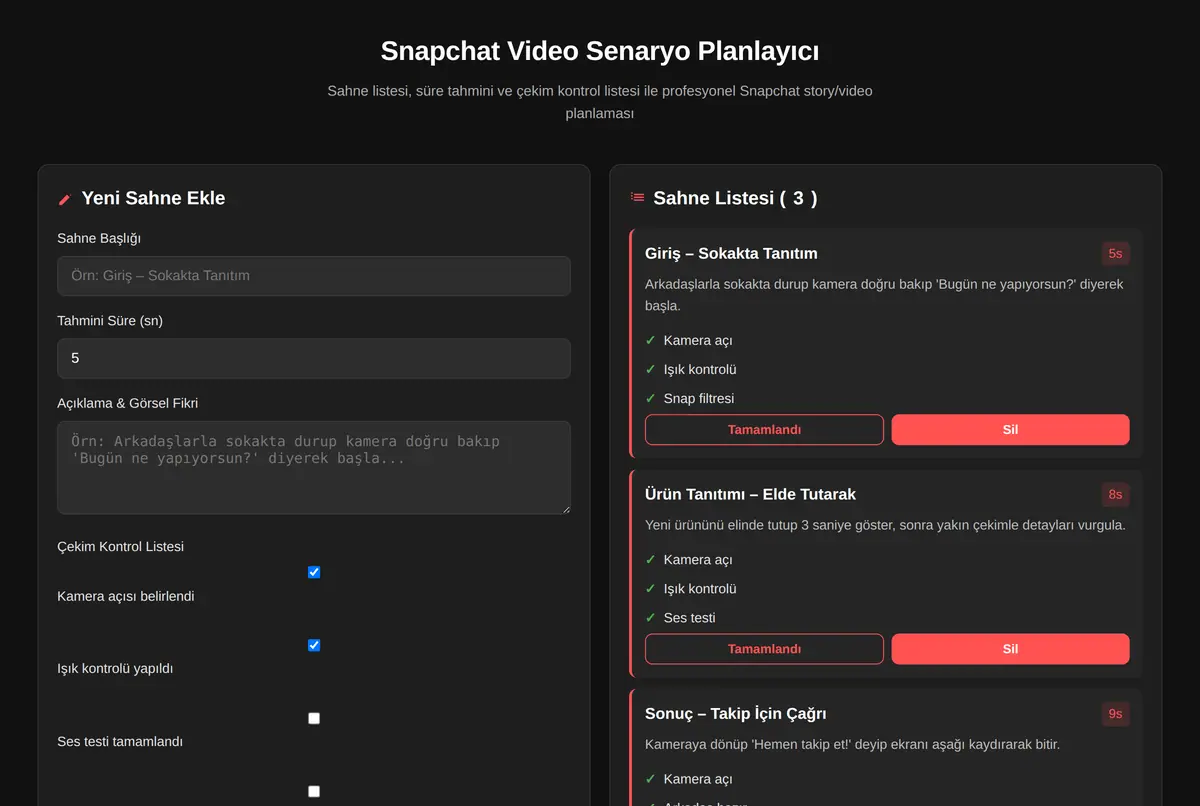
Task: Select the Sonuç – Takip İçin Çağrı title
Action: [735, 714]
